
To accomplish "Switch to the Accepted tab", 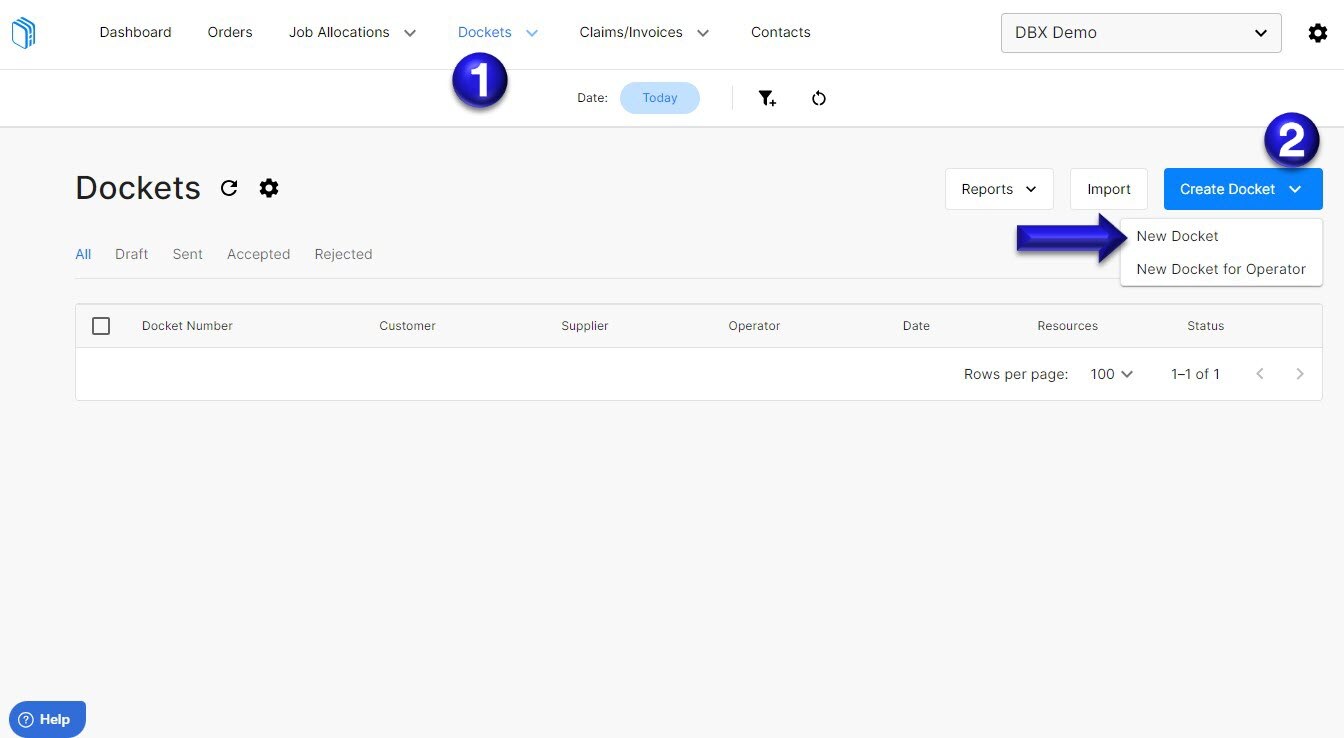I will pyautogui.click(x=258, y=253).
